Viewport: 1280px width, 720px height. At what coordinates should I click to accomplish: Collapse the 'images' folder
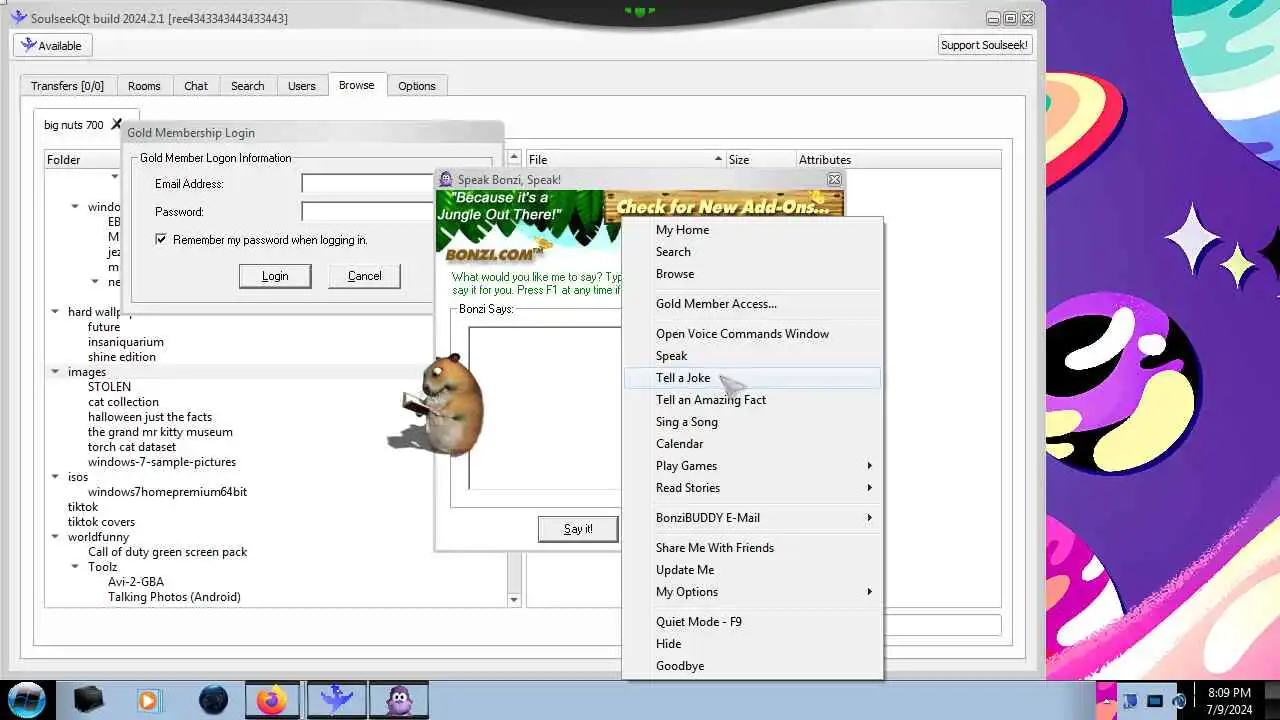click(55, 372)
